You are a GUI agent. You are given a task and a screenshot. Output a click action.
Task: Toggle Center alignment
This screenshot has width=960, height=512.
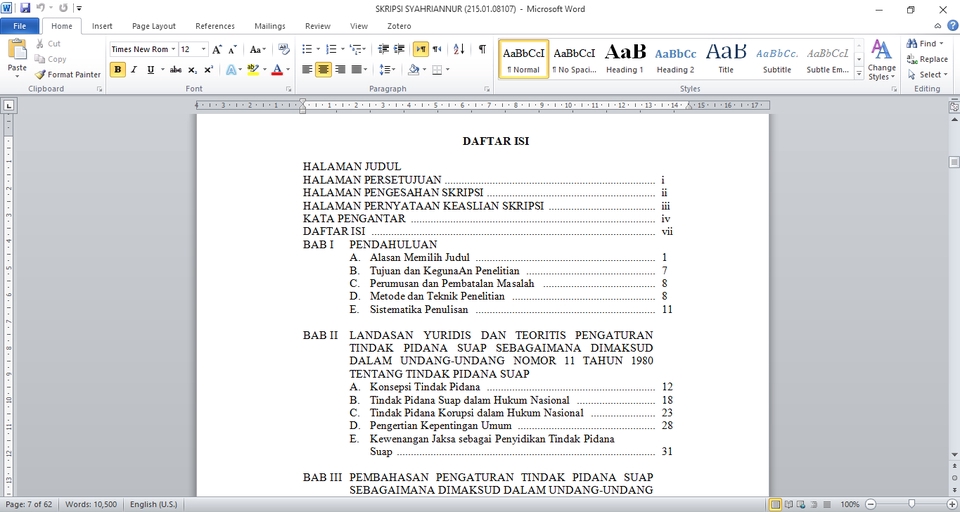[323, 70]
